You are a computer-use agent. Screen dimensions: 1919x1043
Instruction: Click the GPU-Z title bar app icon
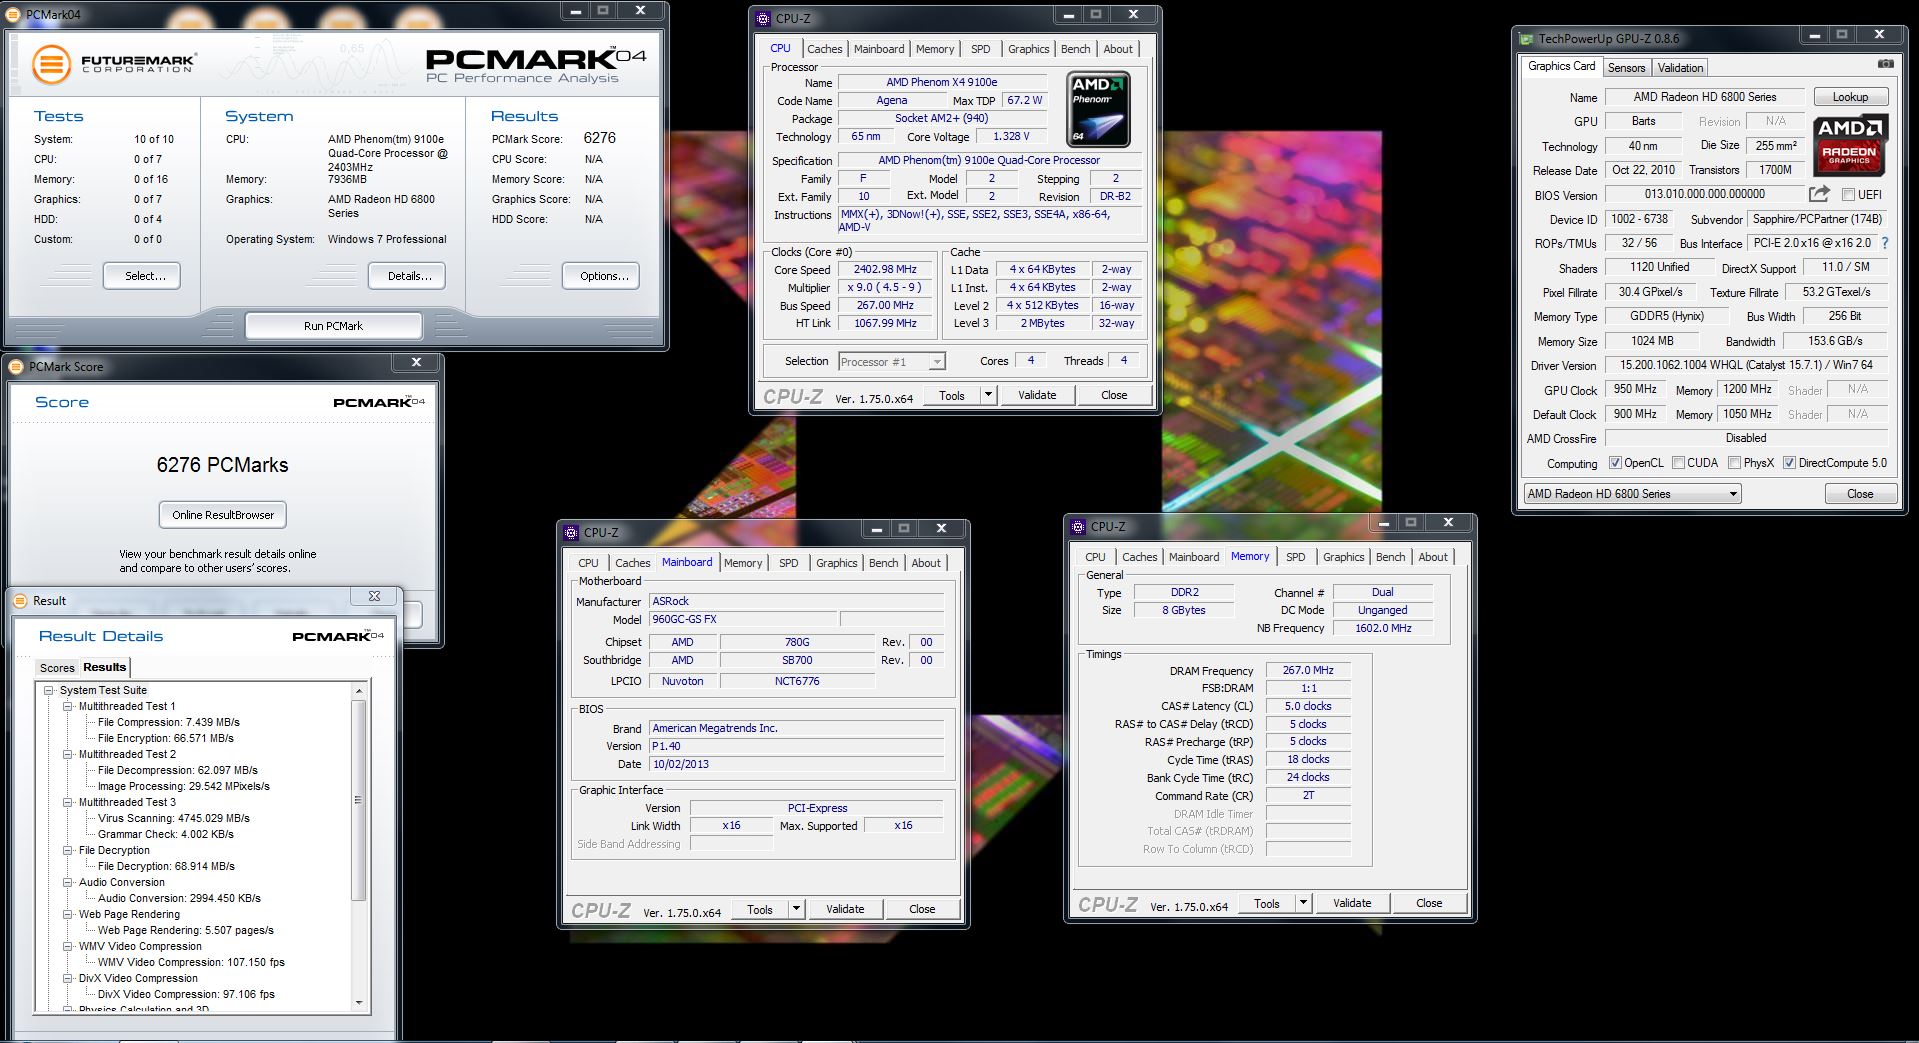1526,39
